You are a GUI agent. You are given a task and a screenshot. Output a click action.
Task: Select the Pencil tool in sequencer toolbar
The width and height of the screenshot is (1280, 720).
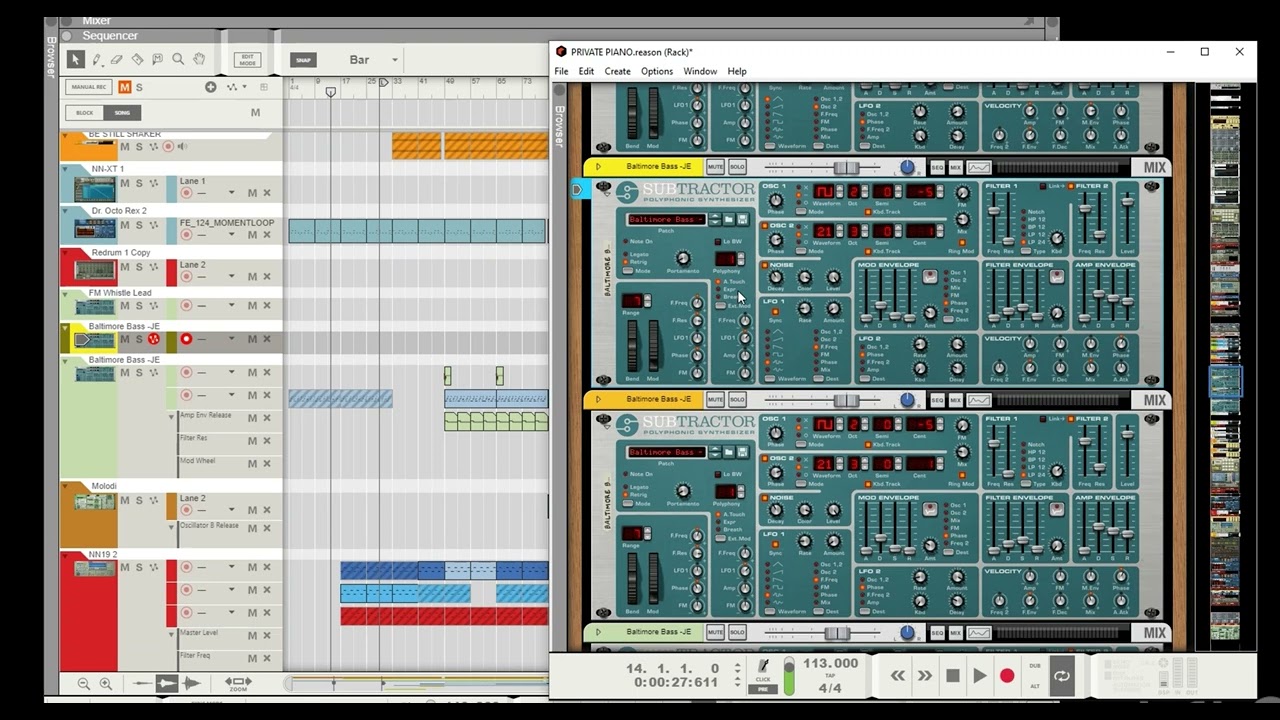coord(96,60)
